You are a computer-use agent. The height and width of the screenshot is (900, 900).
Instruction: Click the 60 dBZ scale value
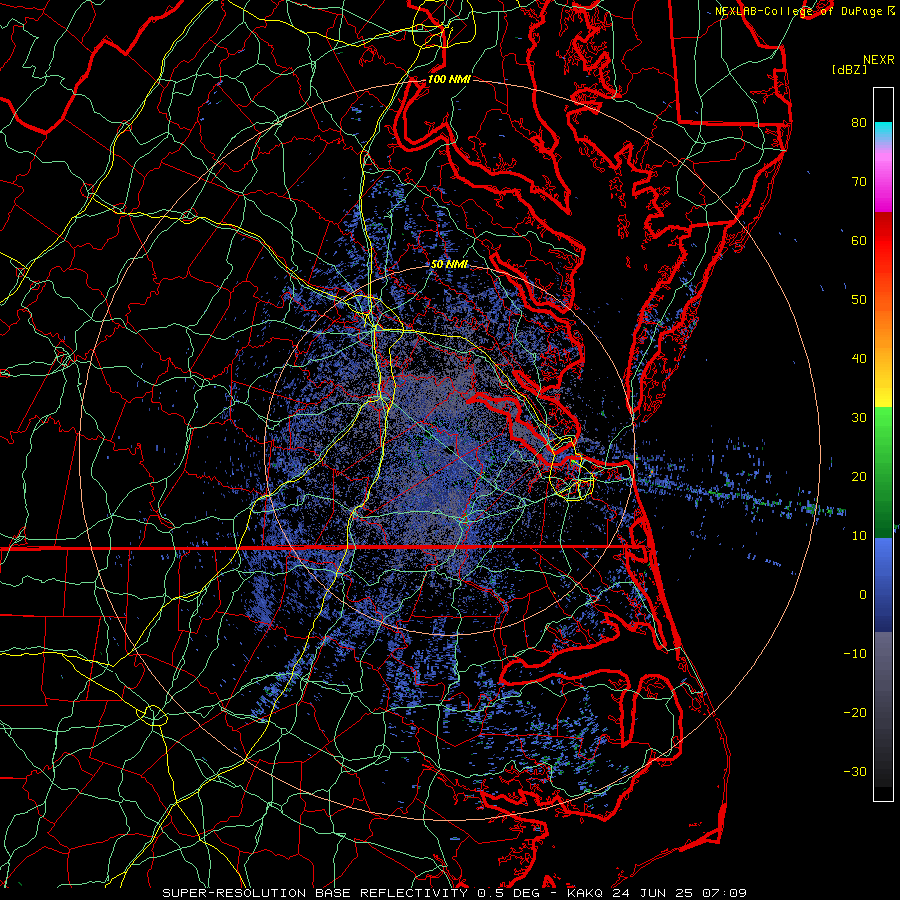(859, 240)
